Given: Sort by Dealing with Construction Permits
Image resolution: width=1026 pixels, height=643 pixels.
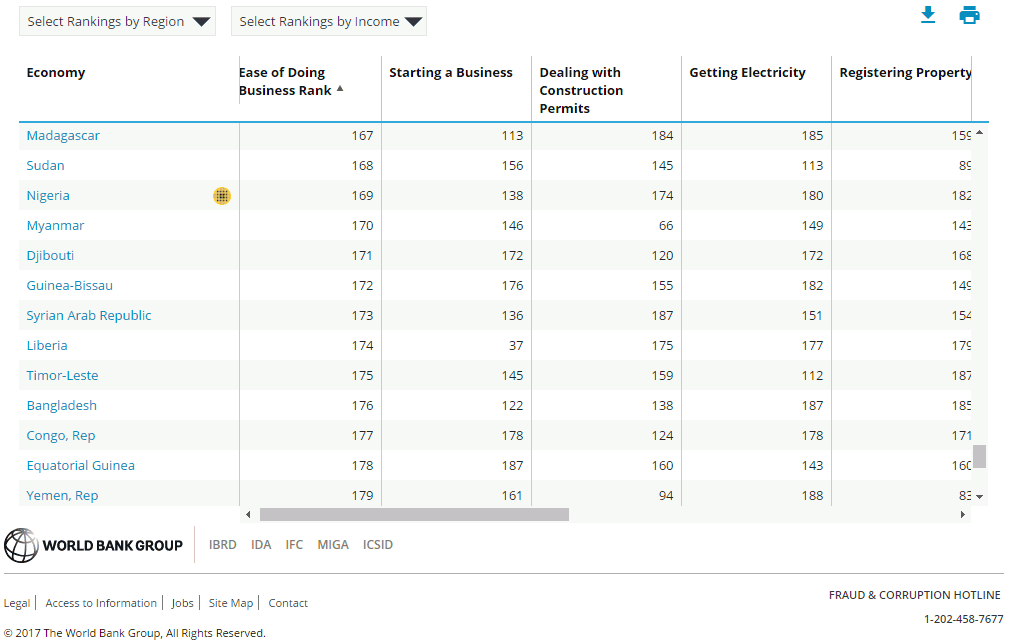Looking at the screenshot, I should click(581, 90).
